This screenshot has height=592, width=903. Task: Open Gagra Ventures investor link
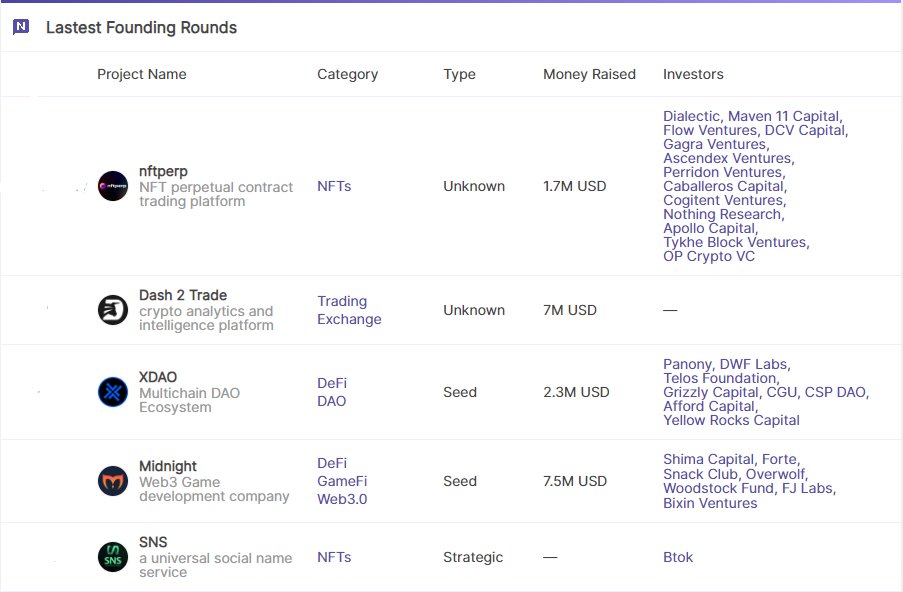715,144
